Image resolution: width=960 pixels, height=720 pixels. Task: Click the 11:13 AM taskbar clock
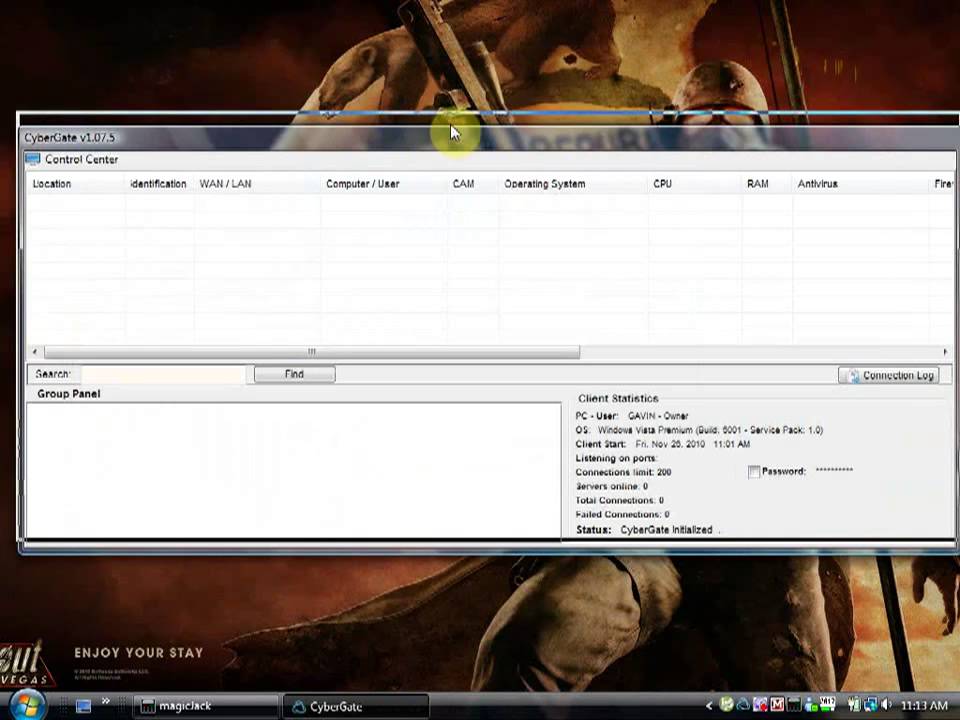tap(924, 706)
